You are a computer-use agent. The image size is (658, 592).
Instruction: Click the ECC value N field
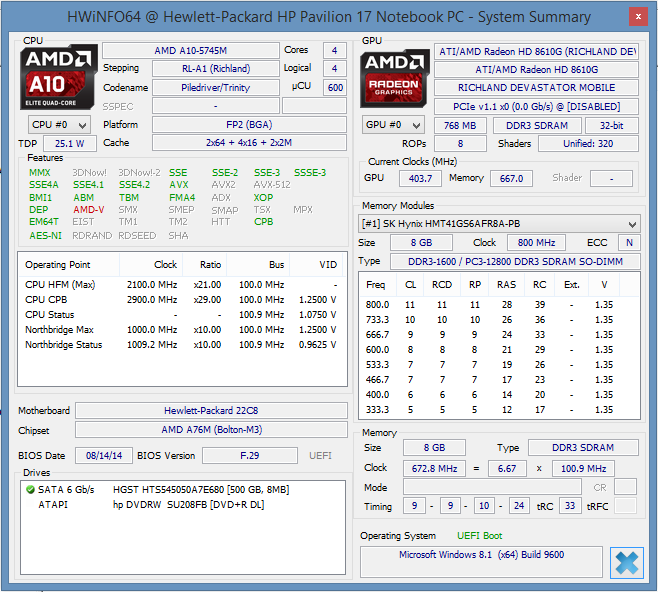tap(629, 243)
